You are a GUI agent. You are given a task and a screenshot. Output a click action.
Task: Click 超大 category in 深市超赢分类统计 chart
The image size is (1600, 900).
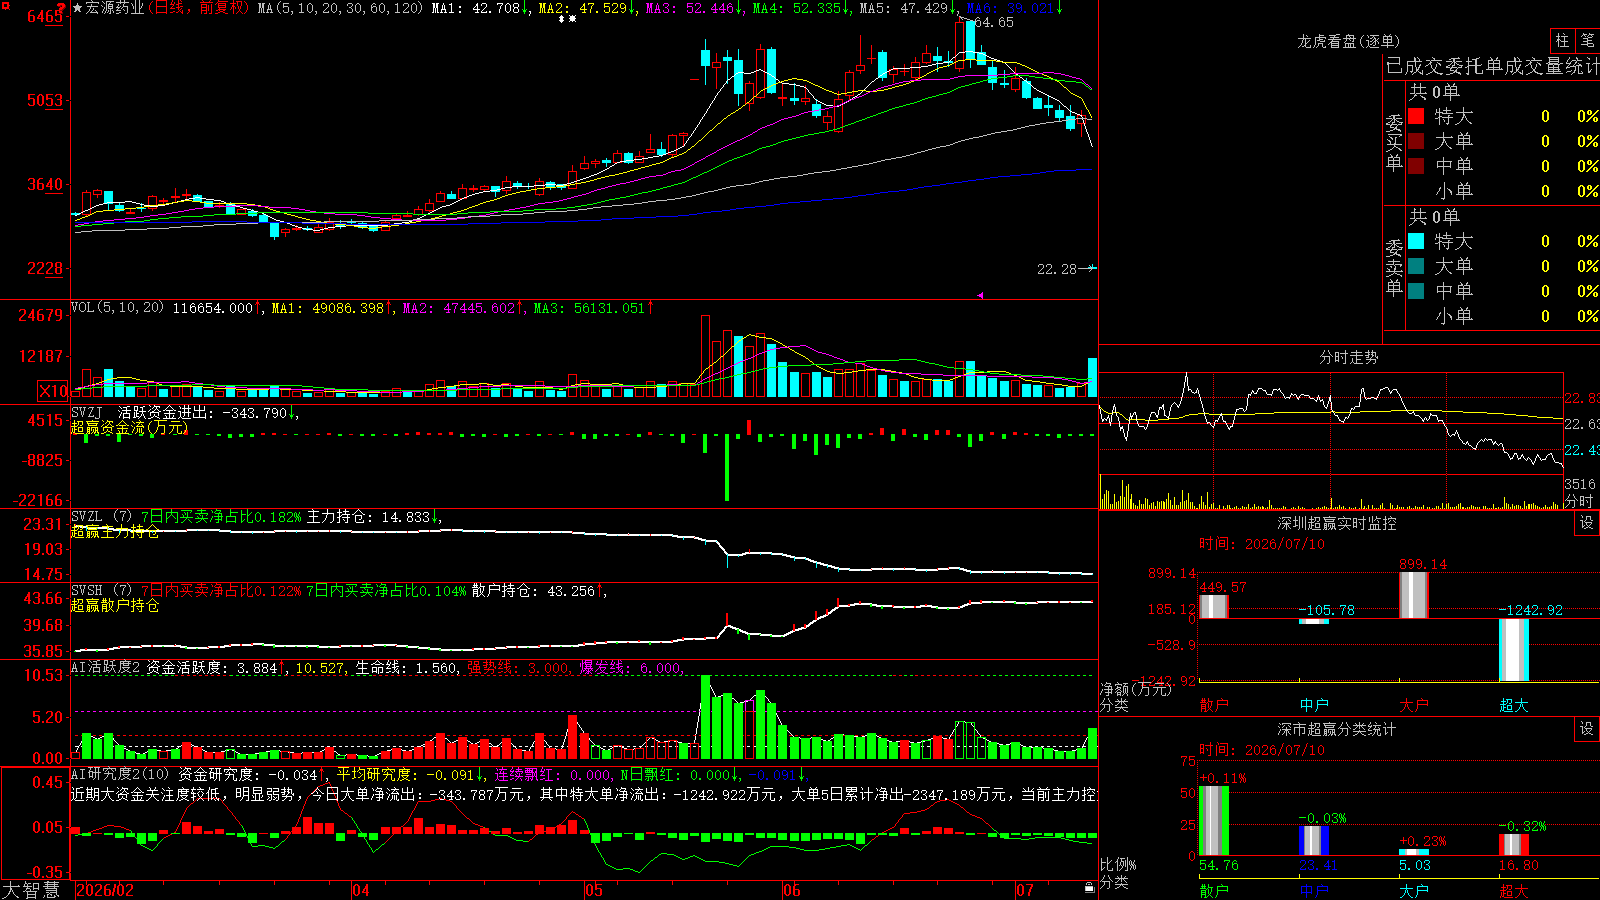[x=1514, y=891]
